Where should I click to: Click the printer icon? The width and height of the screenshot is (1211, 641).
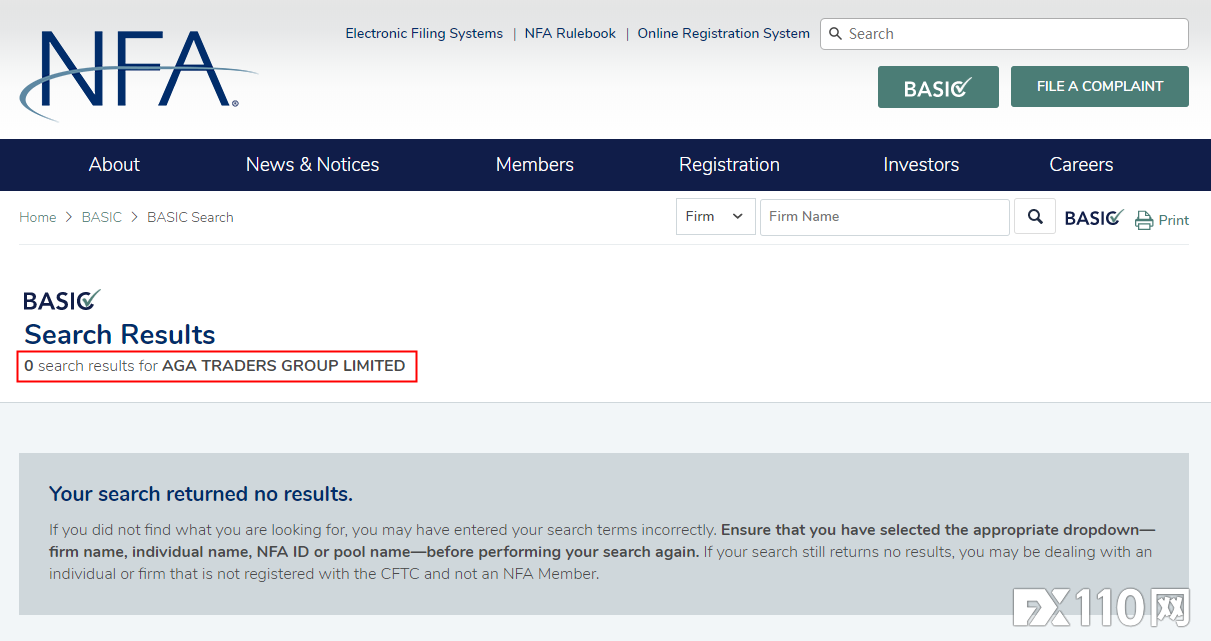coord(1144,220)
